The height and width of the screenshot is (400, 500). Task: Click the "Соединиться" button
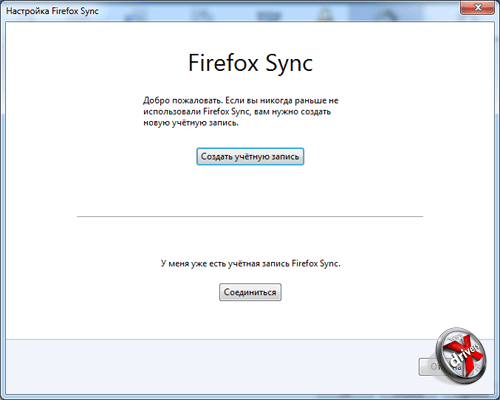[250, 292]
